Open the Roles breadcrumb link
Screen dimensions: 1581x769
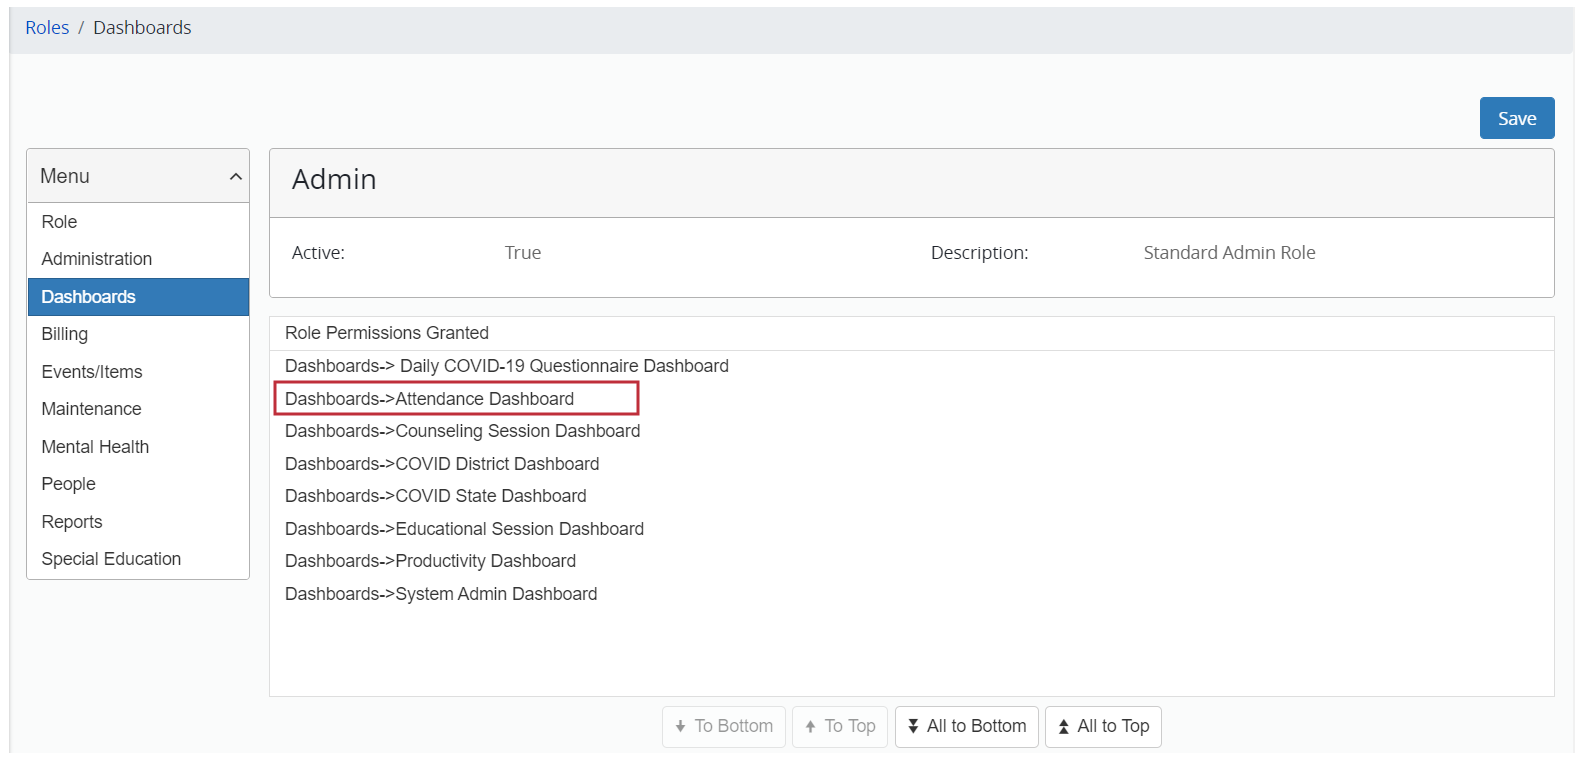tap(47, 28)
